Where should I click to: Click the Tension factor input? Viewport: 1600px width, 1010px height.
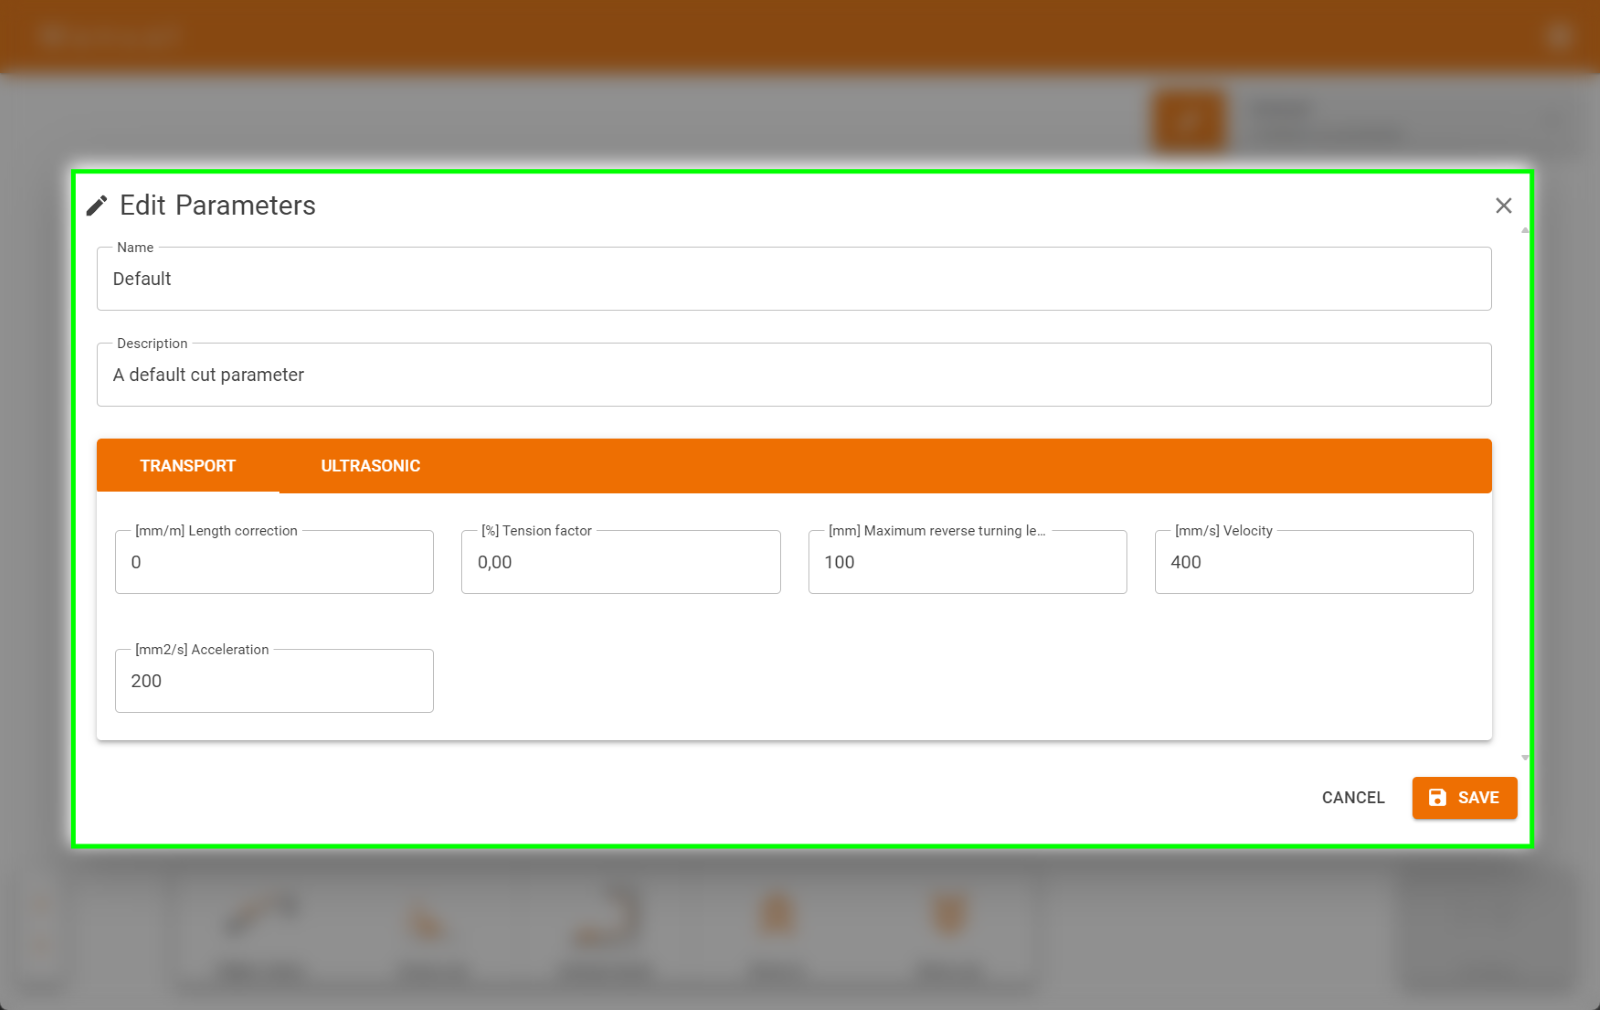[x=620, y=562]
